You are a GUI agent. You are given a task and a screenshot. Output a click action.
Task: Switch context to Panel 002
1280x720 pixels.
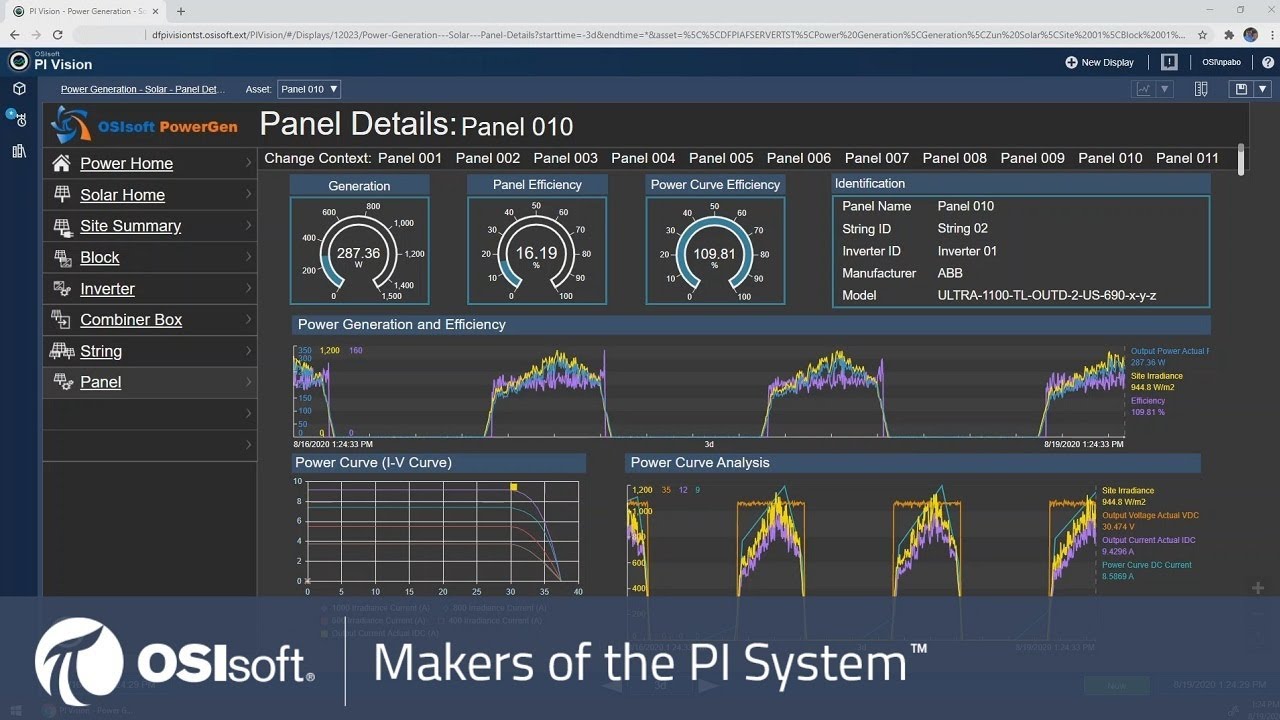(488, 158)
